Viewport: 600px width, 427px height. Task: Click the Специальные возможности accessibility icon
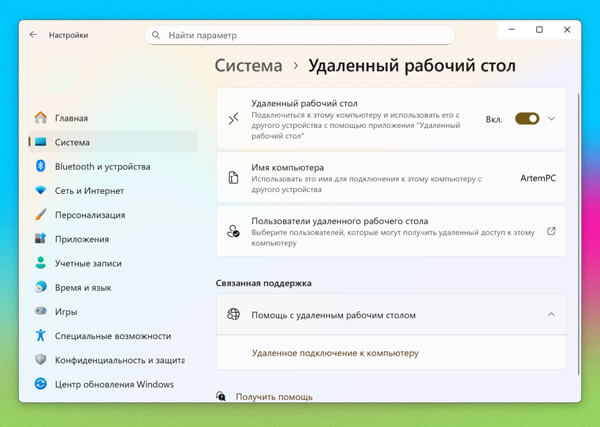point(41,335)
